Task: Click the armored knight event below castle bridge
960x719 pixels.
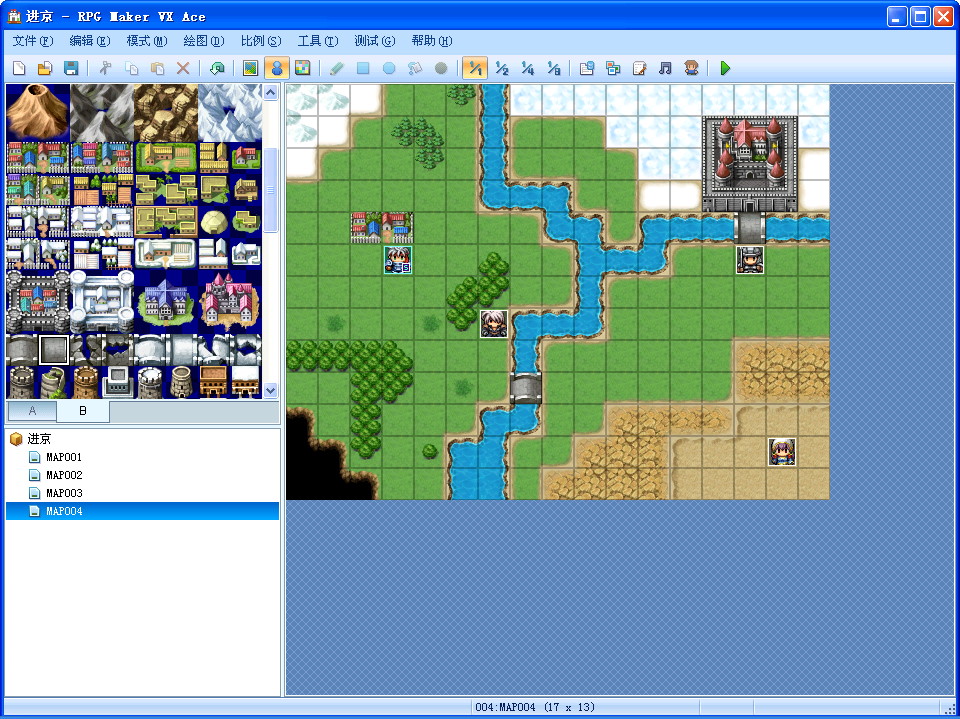Action: click(749, 260)
